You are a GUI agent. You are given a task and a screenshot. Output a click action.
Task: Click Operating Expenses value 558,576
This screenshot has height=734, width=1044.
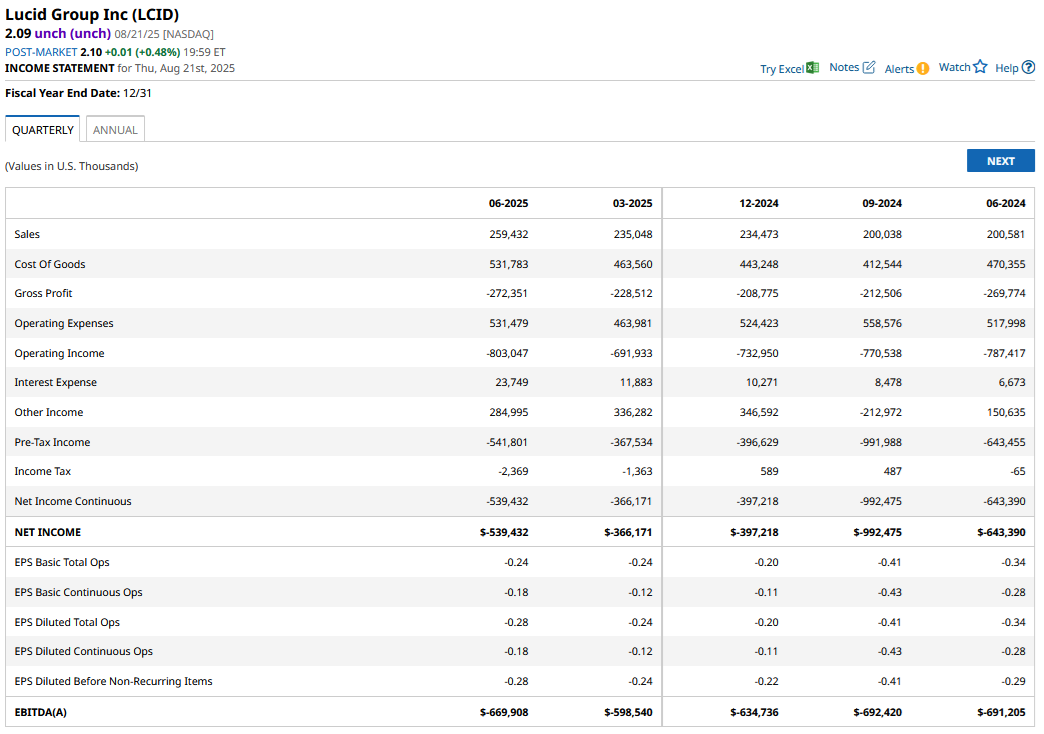click(882, 323)
